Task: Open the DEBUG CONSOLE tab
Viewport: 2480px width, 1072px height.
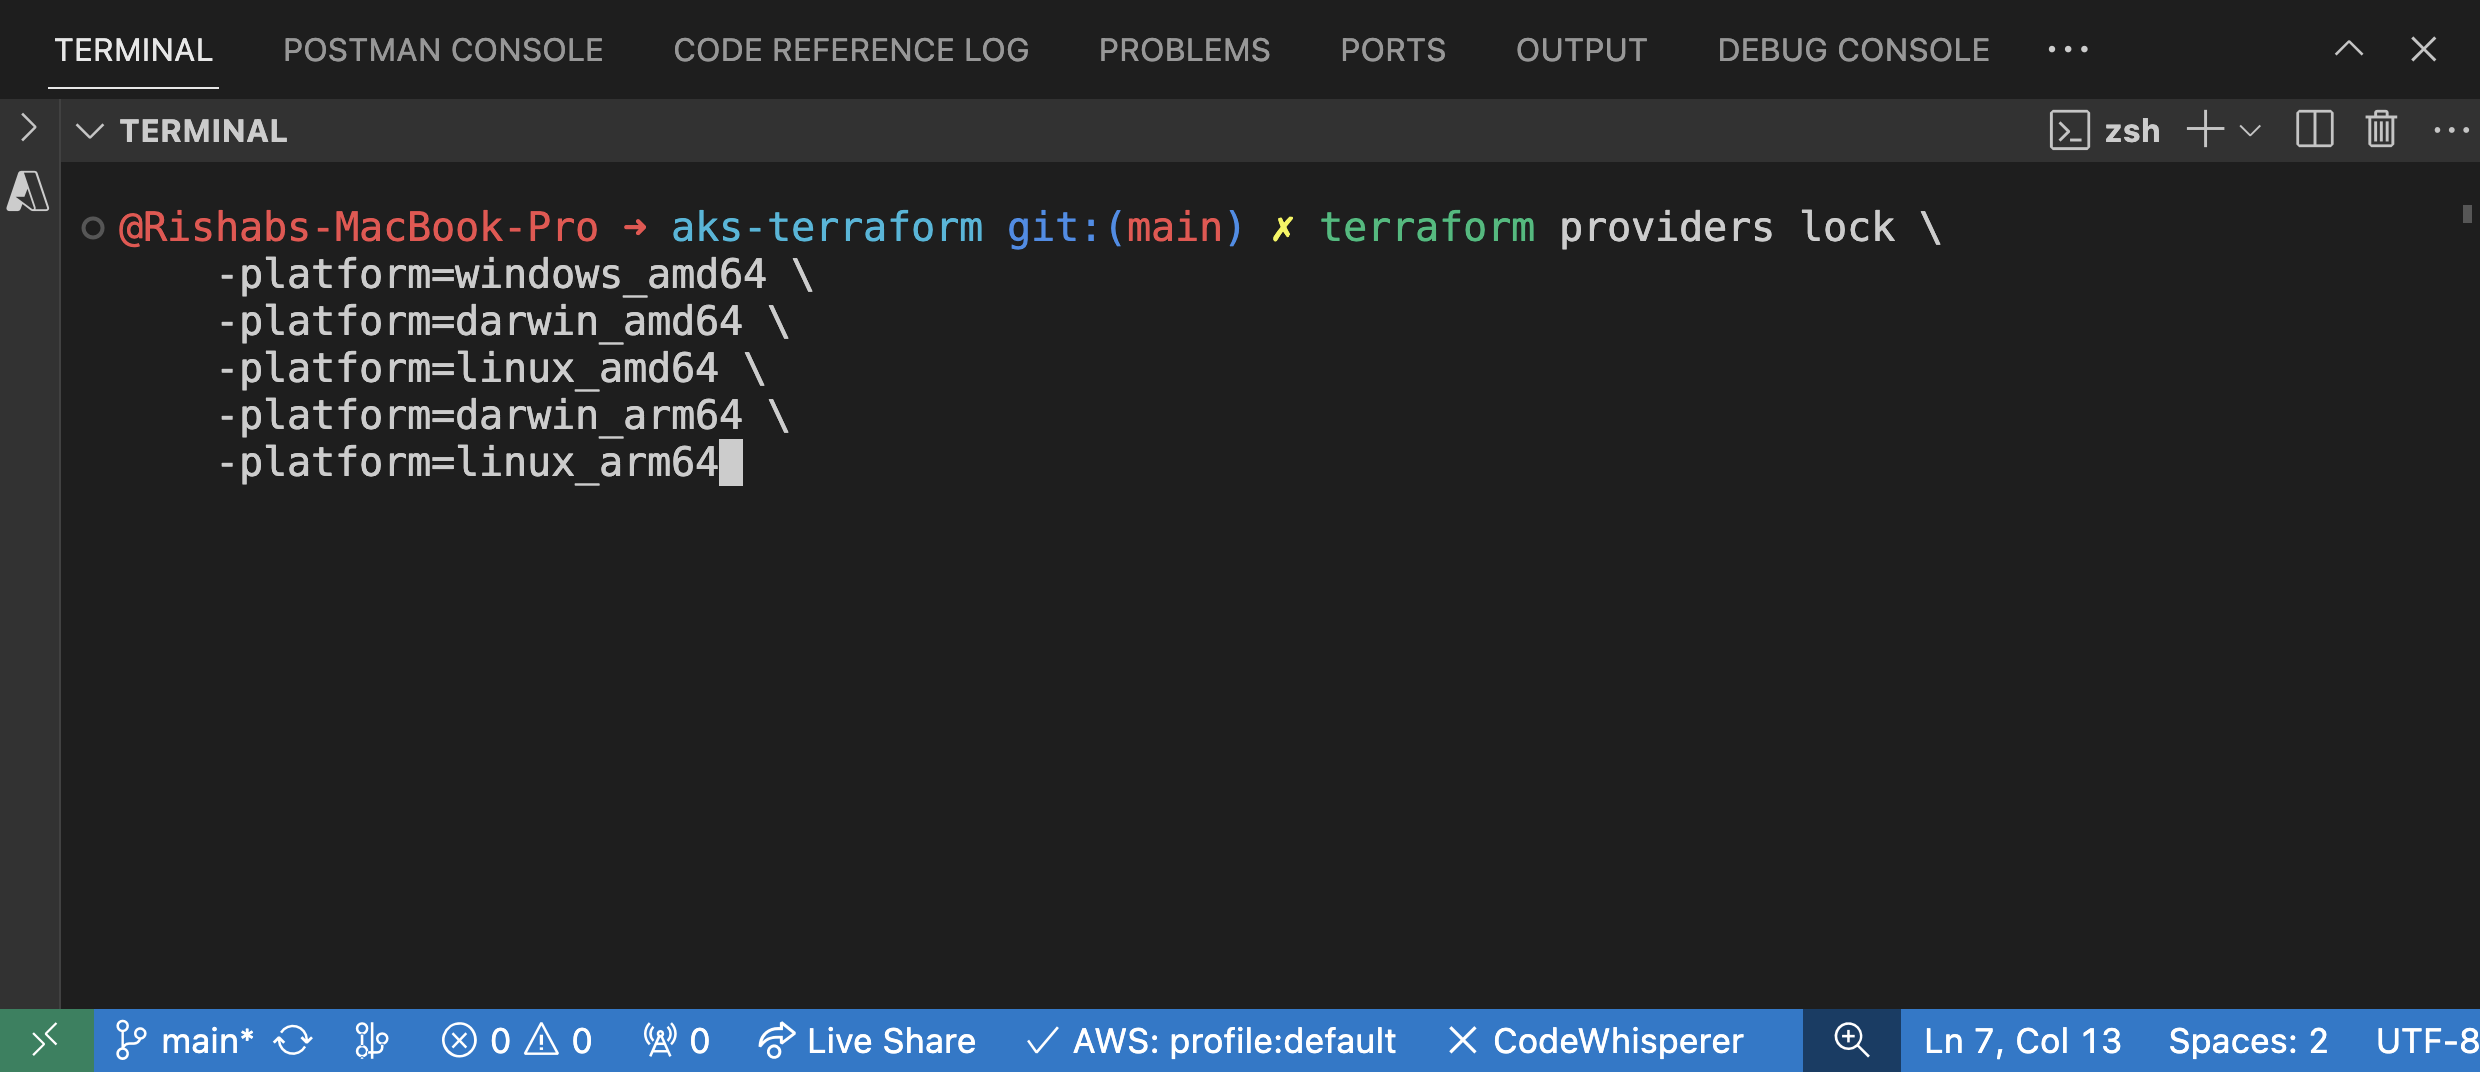Action: click(x=1853, y=50)
